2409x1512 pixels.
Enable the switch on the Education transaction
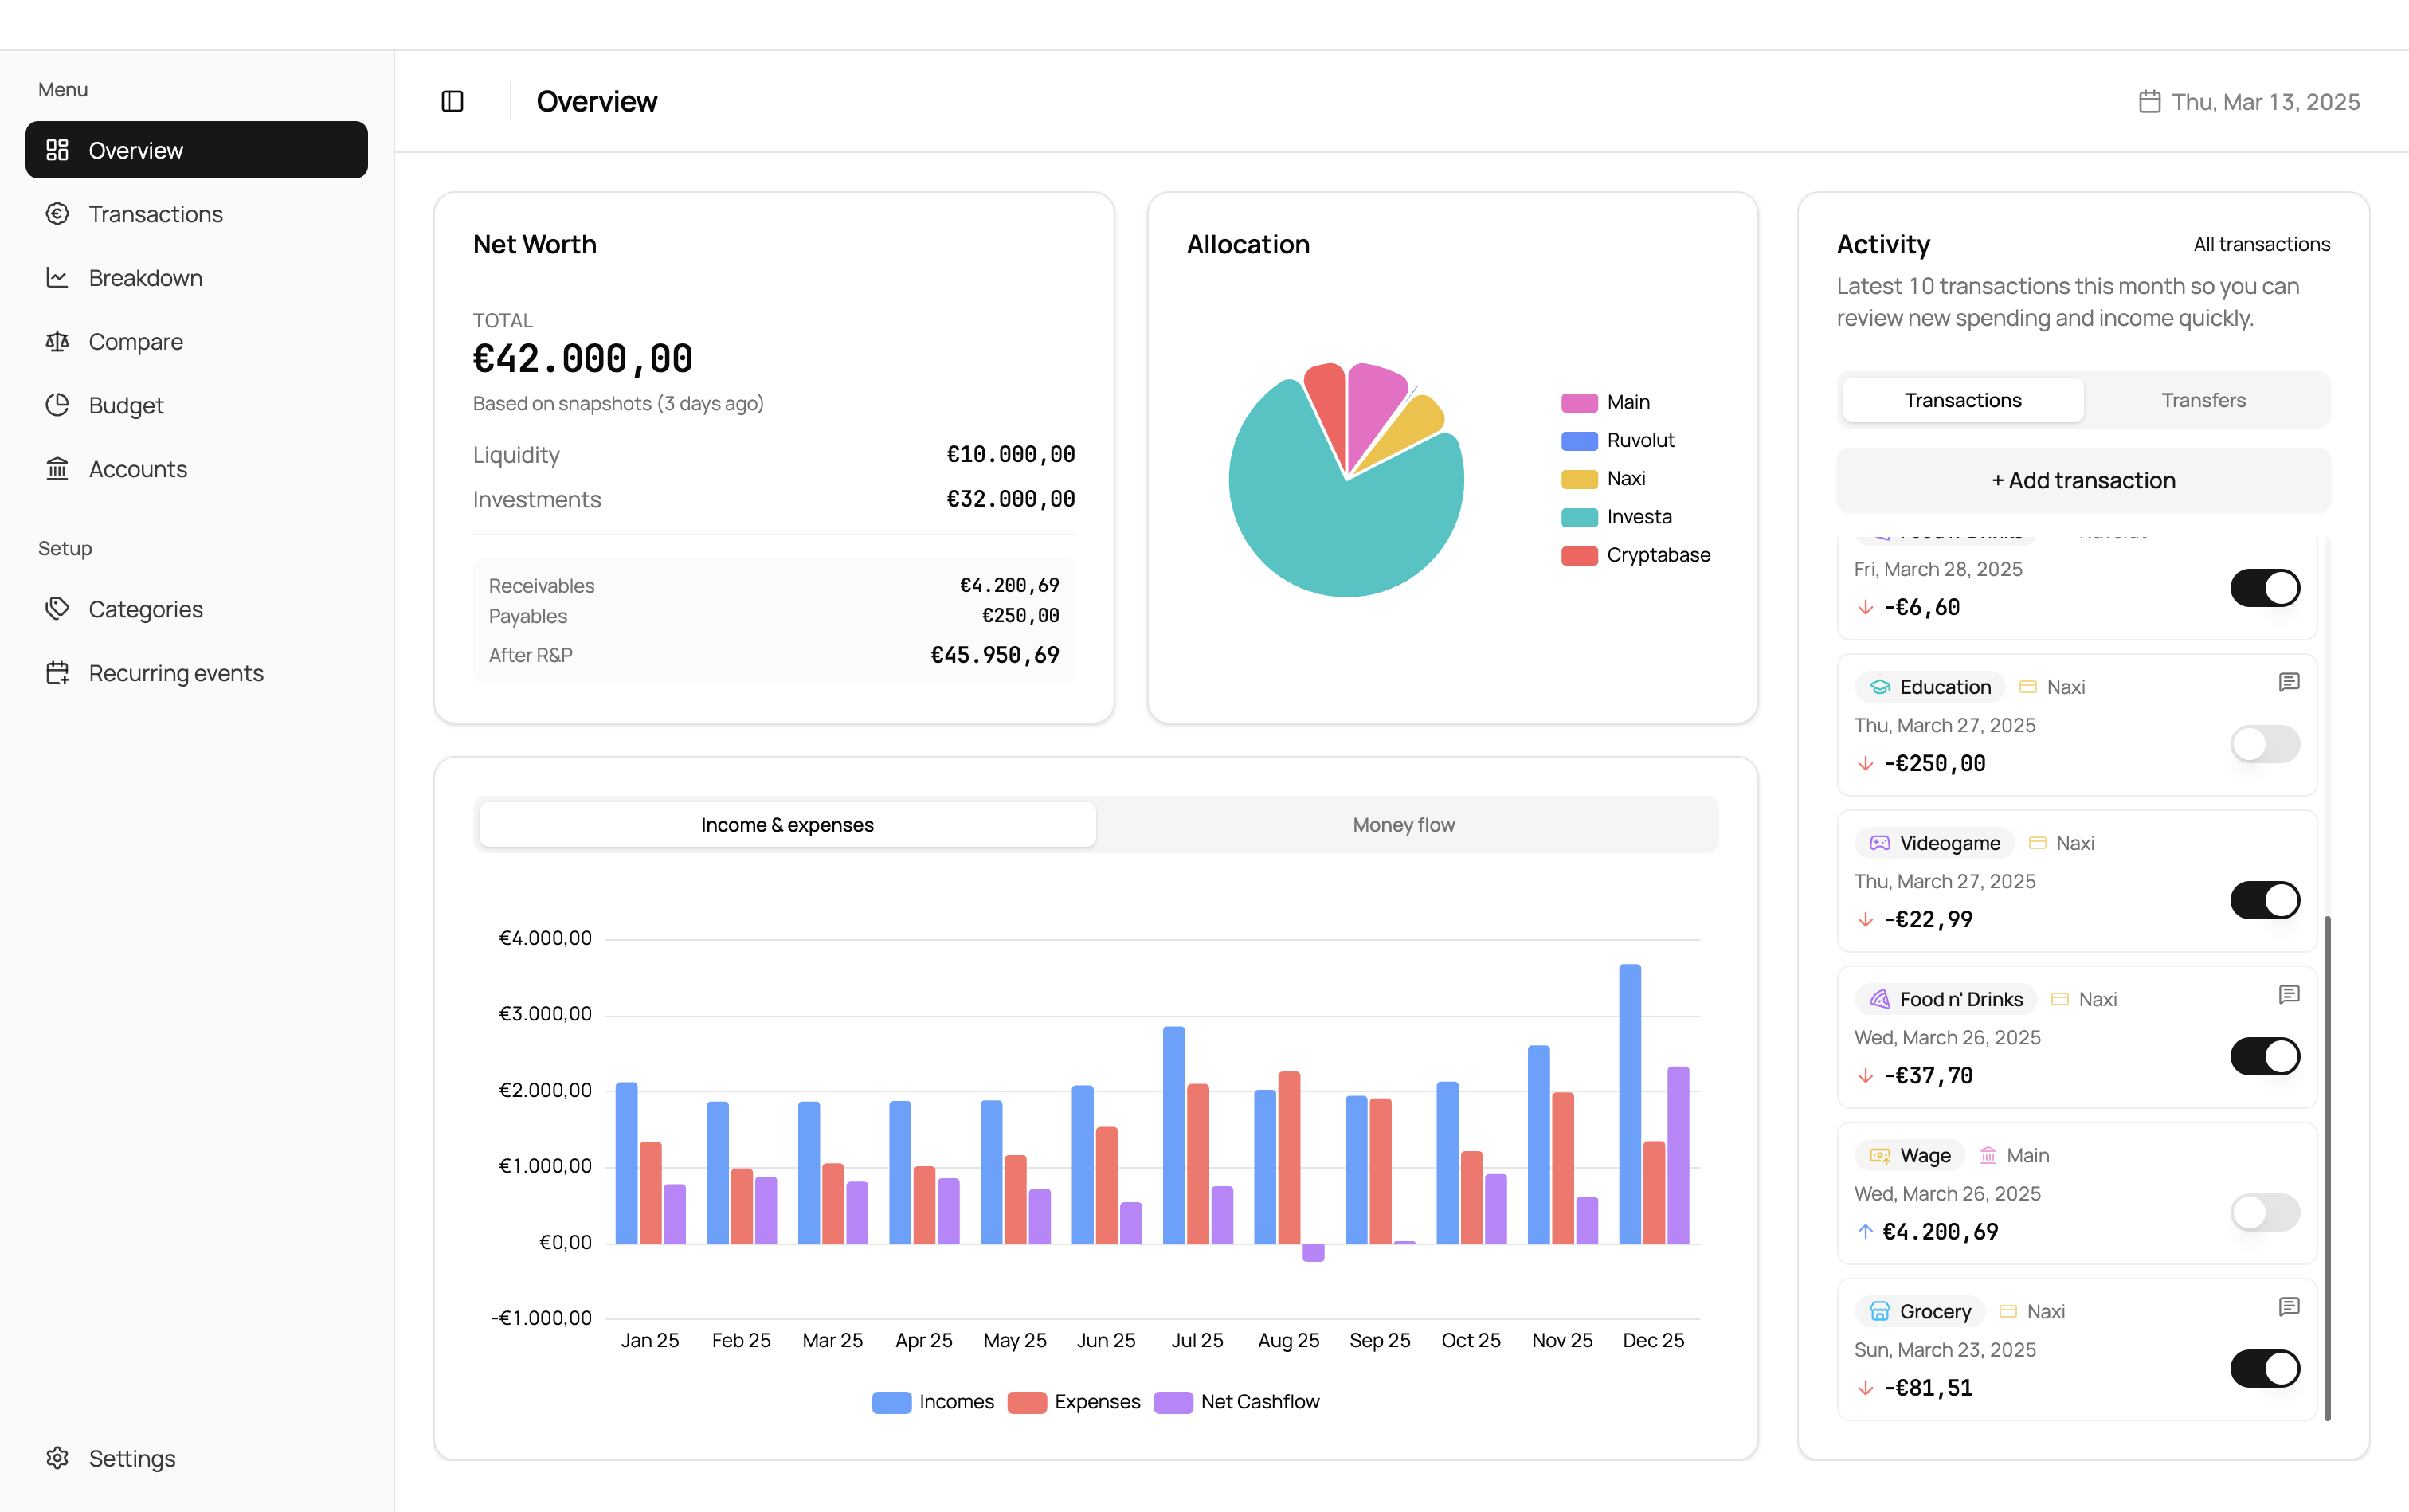pyautogui.click(x=2265, y=744)
